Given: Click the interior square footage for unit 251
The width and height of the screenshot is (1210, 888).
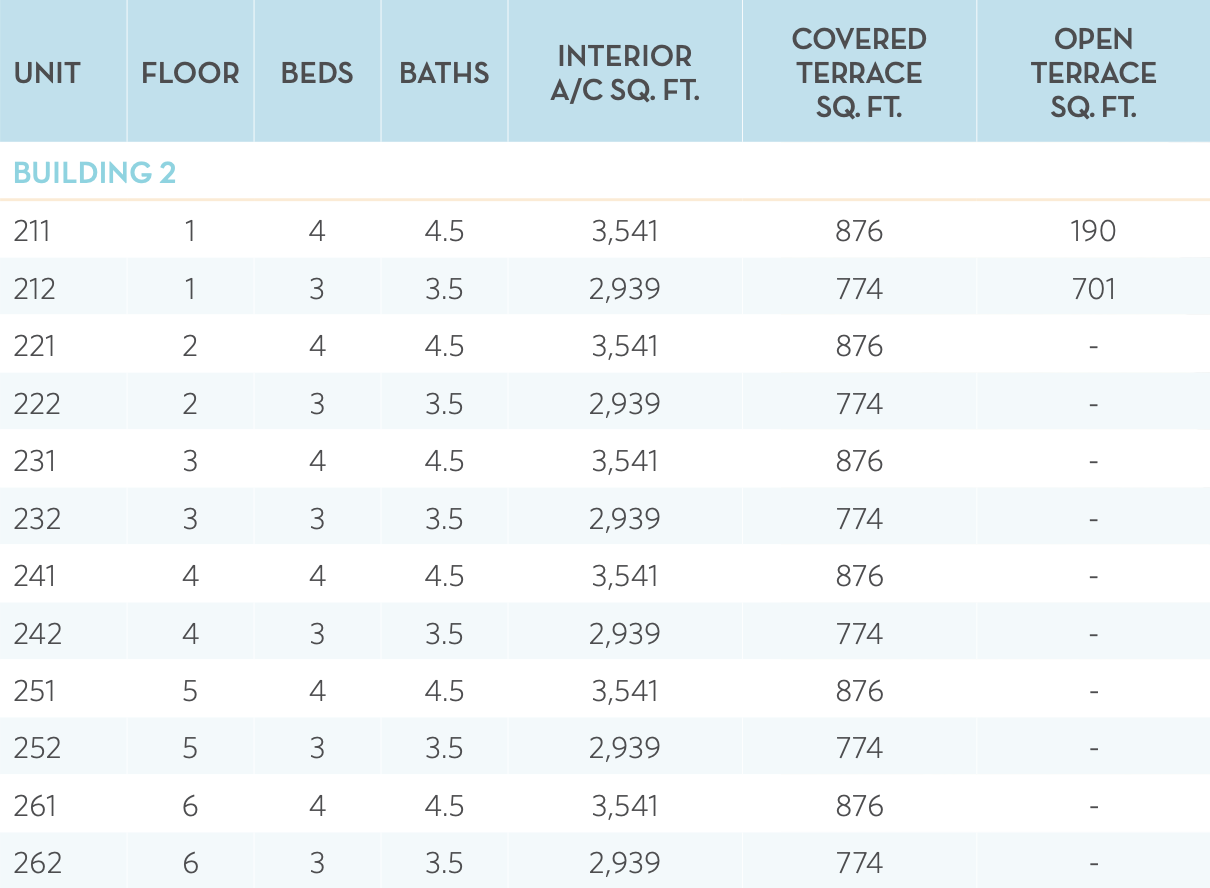Looking at the screenshot, I should (624, 691).
